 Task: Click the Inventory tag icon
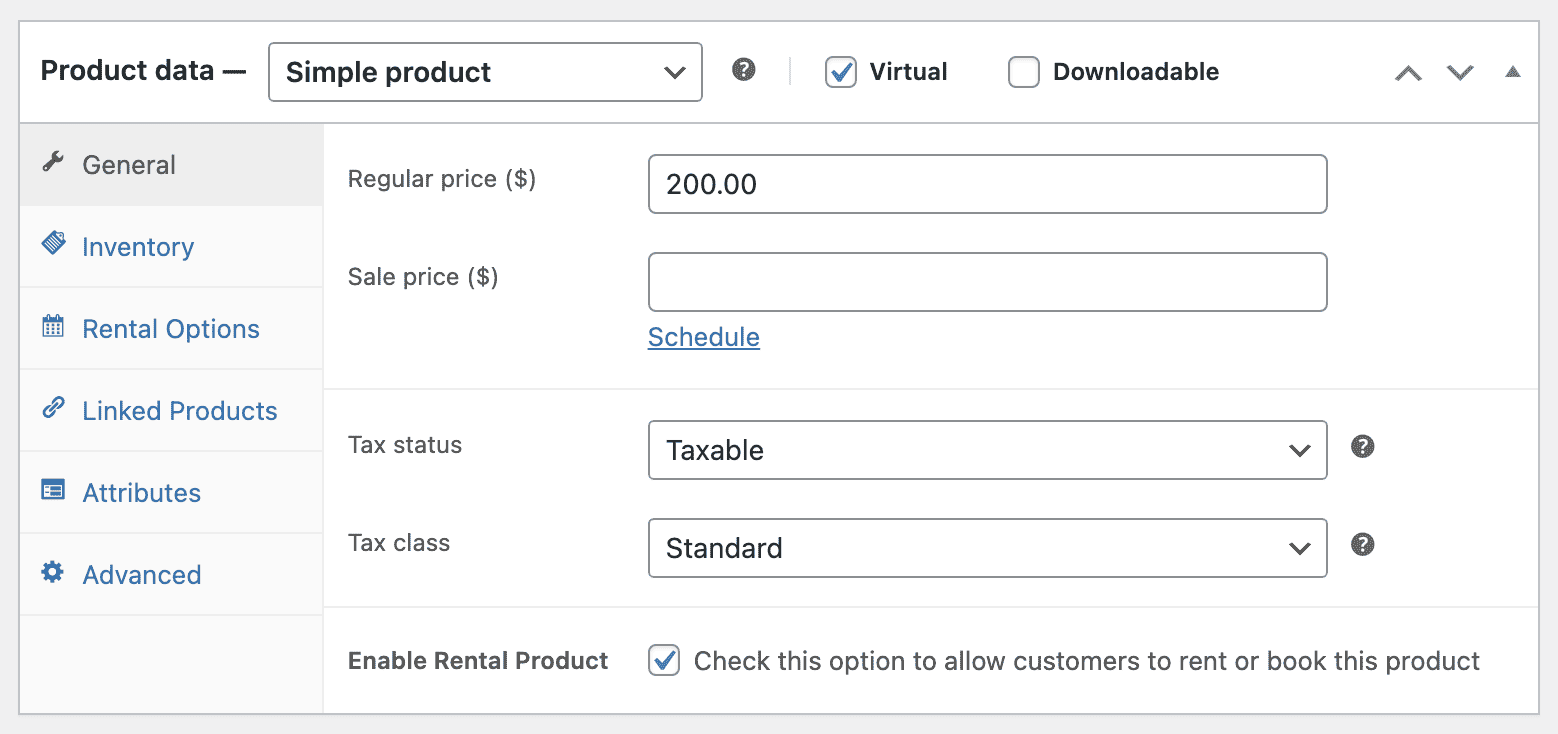(x=52, y=244)
